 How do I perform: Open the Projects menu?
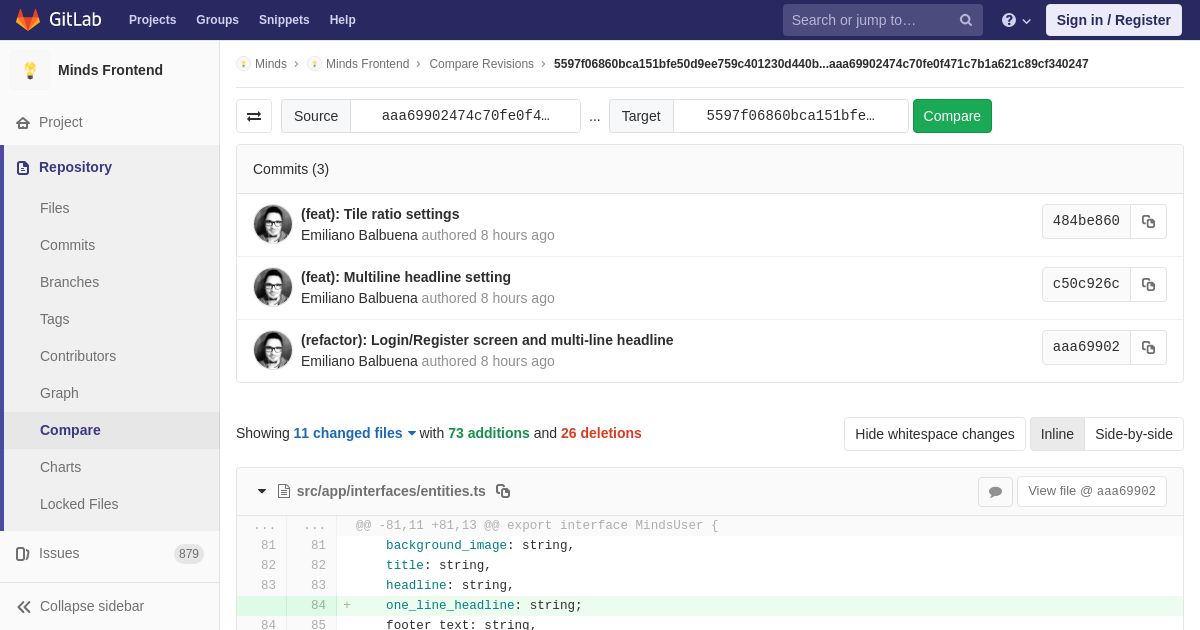click(x=152, y=20)
